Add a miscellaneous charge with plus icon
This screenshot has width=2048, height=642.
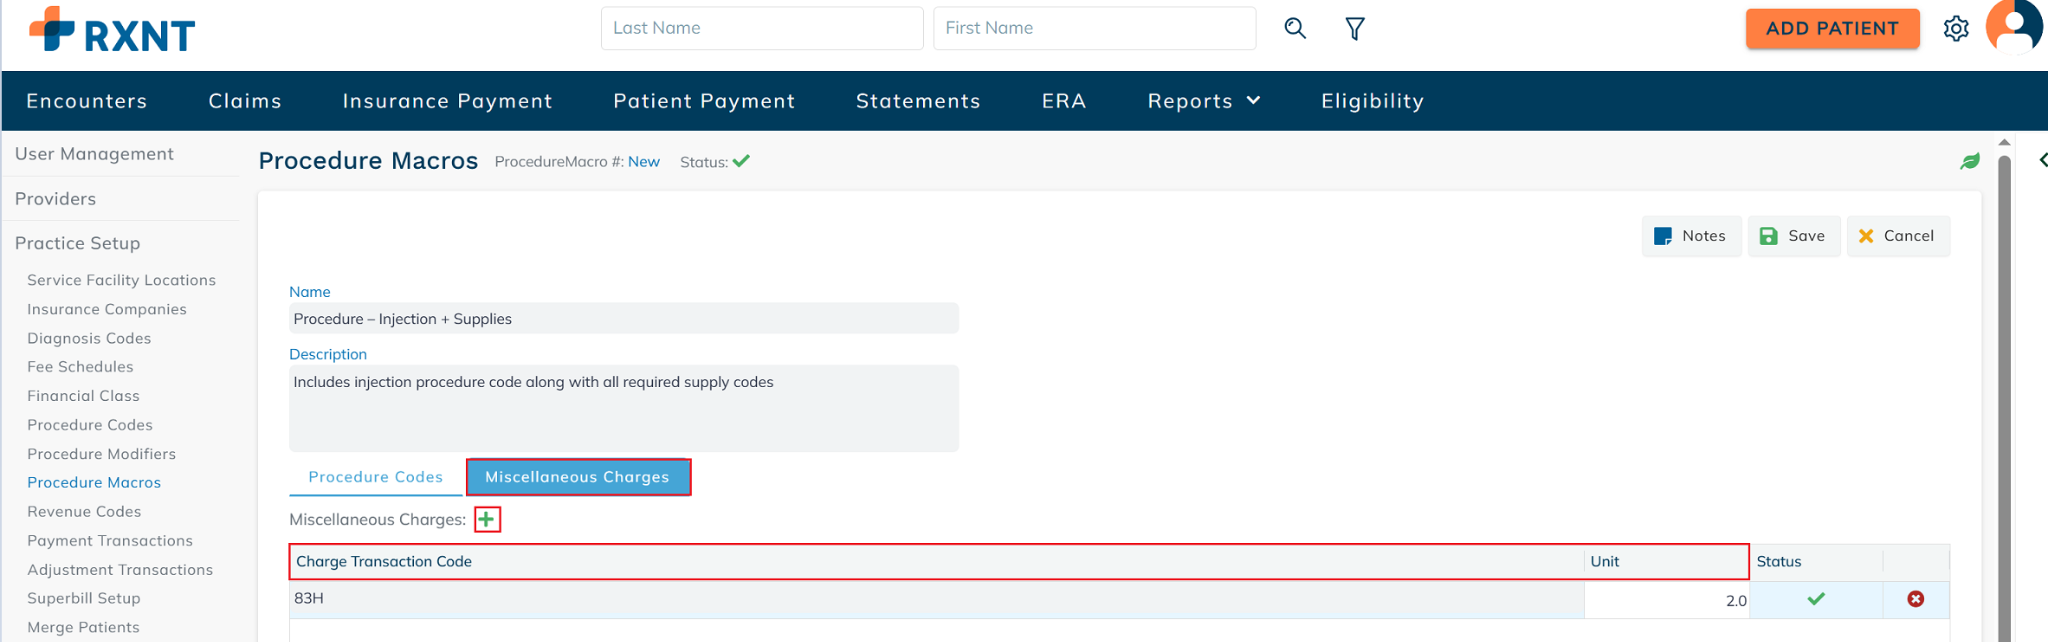click(487, 519)
